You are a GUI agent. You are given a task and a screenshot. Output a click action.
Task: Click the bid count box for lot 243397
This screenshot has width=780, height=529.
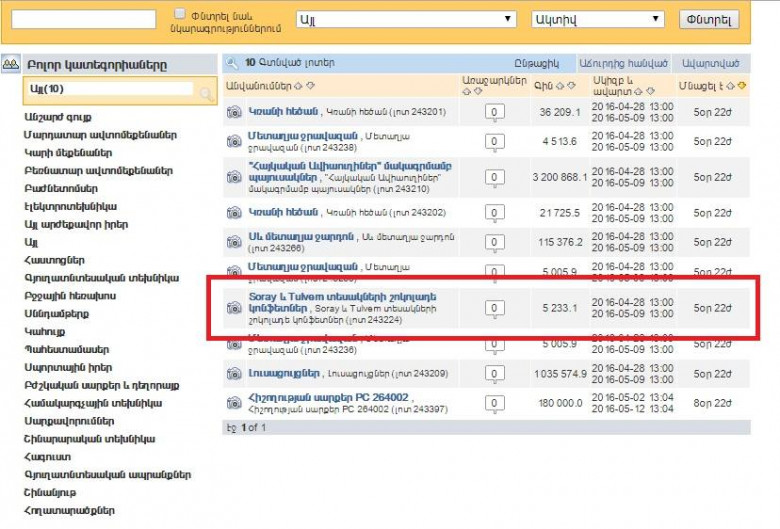[x=493, y=403]
